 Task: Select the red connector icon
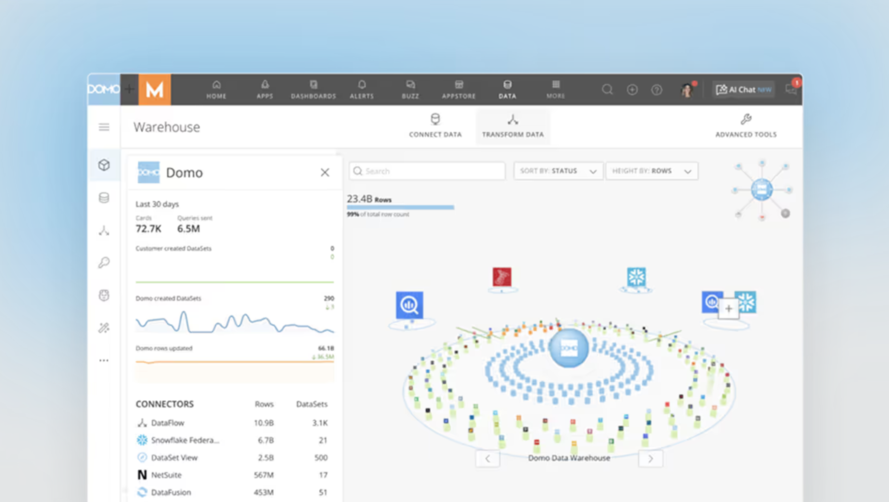point(502,277)
